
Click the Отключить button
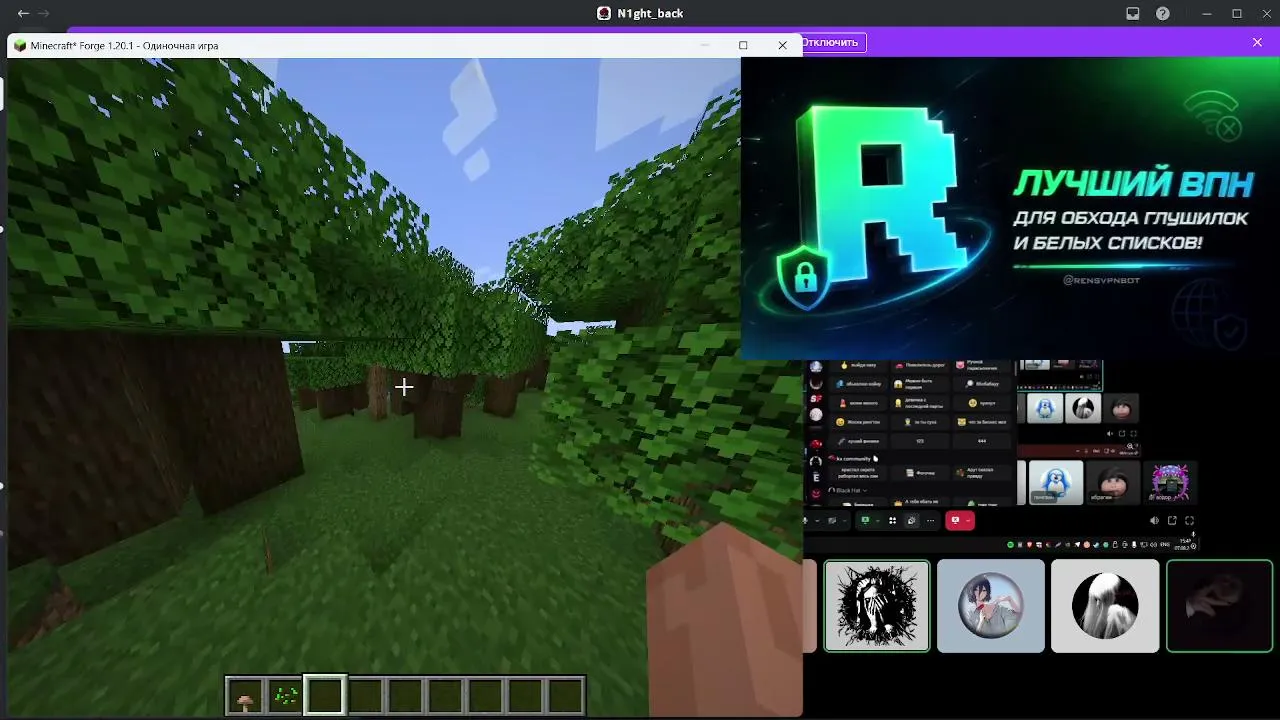click(x=831, y=43)
